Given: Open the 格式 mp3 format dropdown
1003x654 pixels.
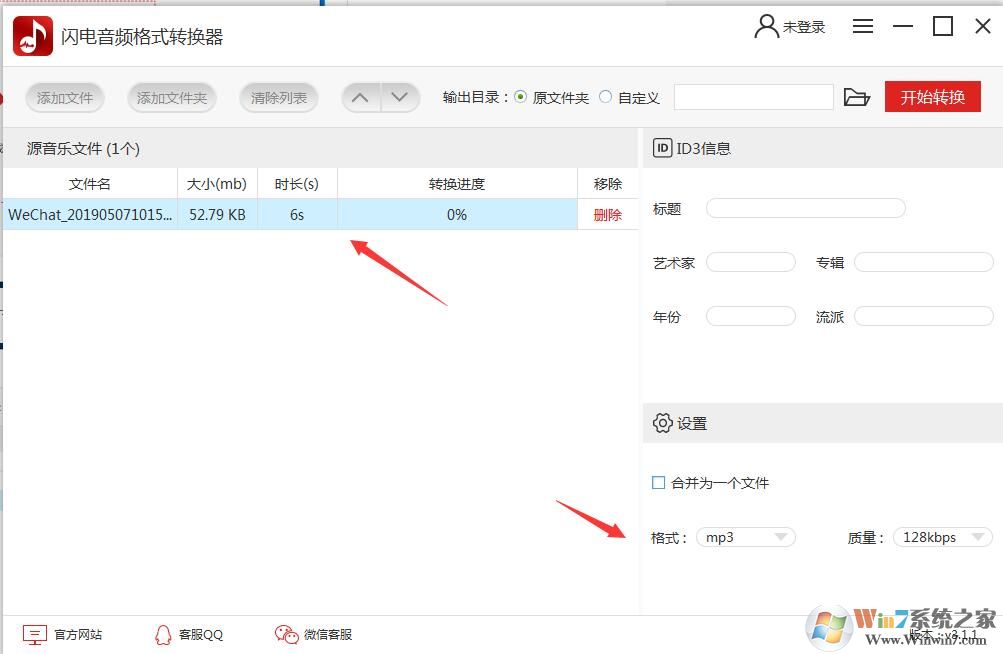Looking at the screenshot, I should [x=745, y=537].
